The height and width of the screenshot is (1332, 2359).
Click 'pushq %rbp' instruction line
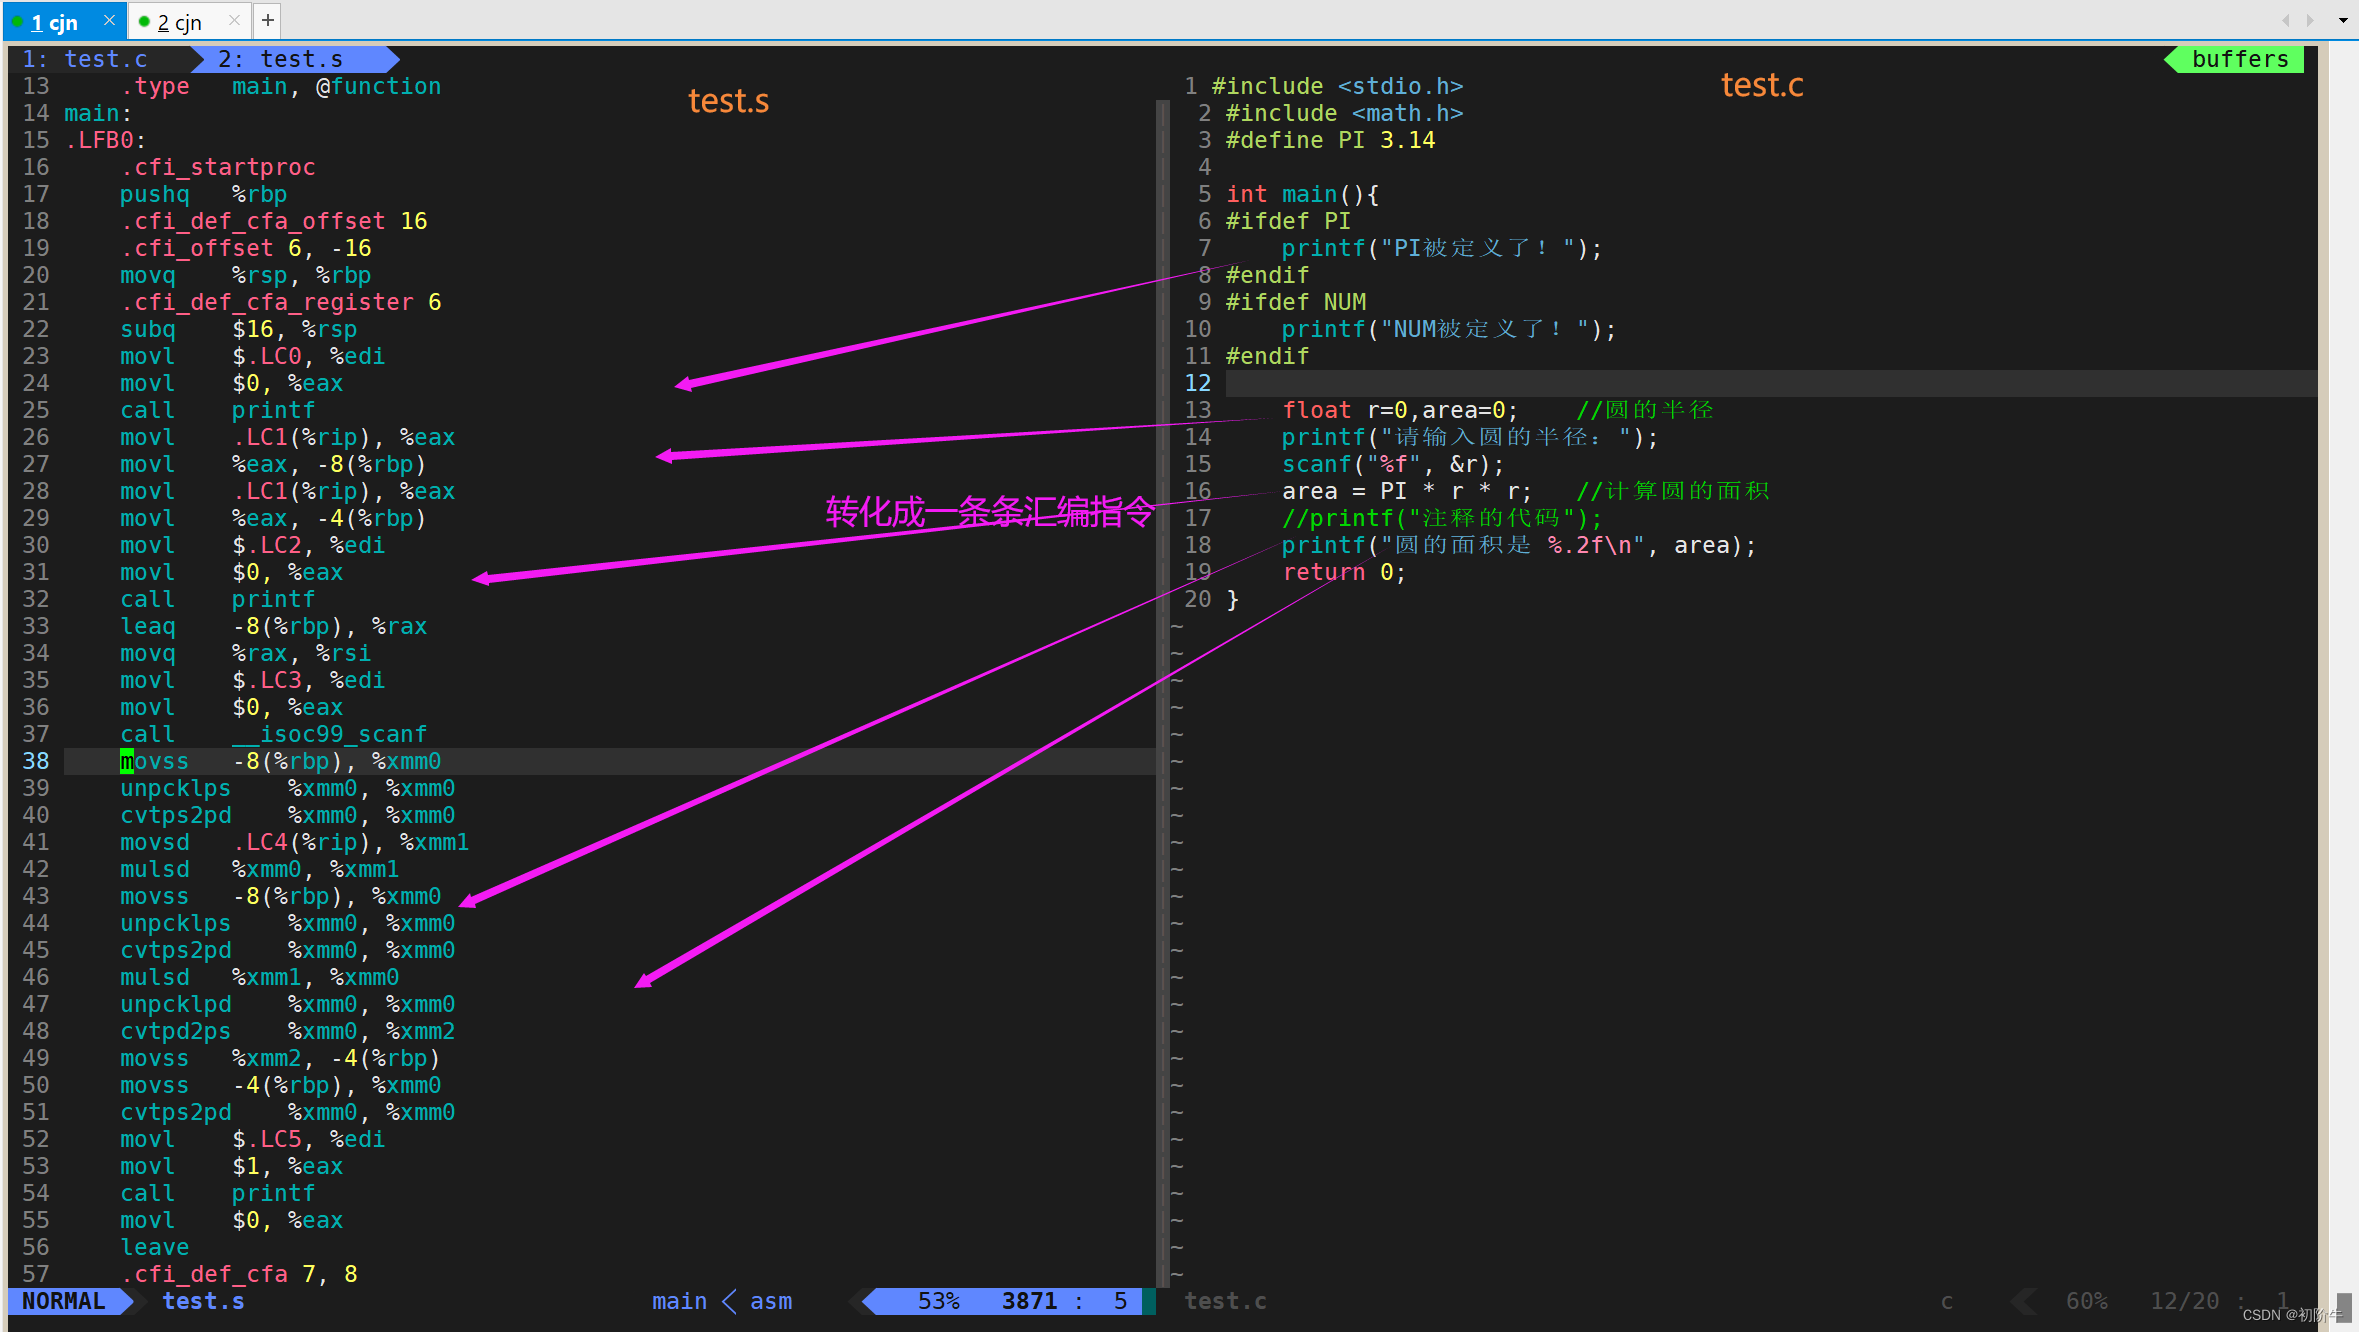pos(204,194)
